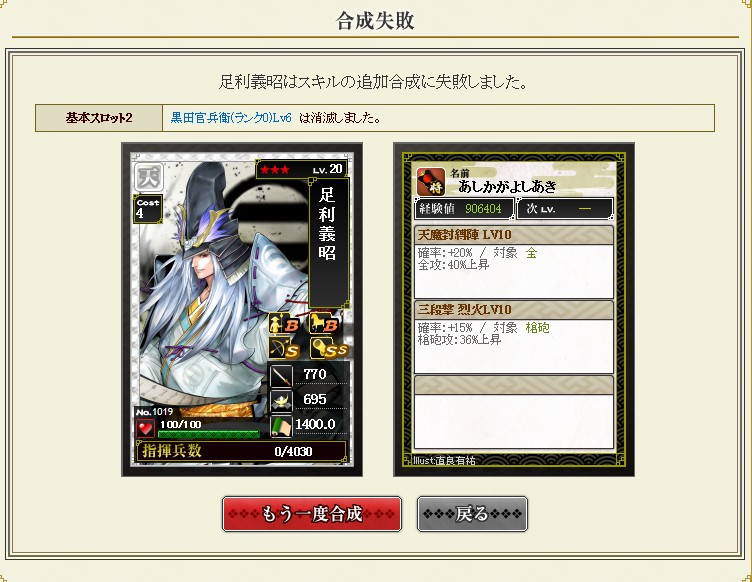
Task: Click the helmet defense stat icon
Action: click(x=281, y=401)
